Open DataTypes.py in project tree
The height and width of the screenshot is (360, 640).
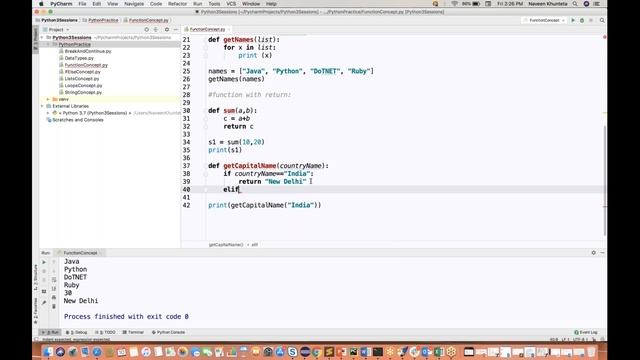[79, 58]
